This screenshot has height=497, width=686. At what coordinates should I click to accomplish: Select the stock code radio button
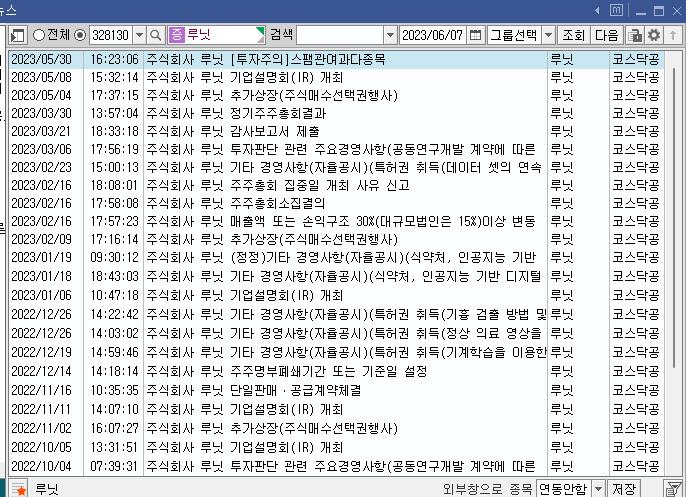(x=80, y=35)
